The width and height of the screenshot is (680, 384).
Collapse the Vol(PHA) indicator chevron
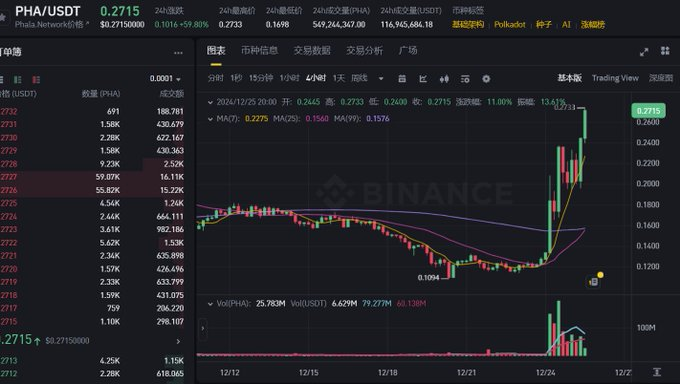(x=210, y=304)
